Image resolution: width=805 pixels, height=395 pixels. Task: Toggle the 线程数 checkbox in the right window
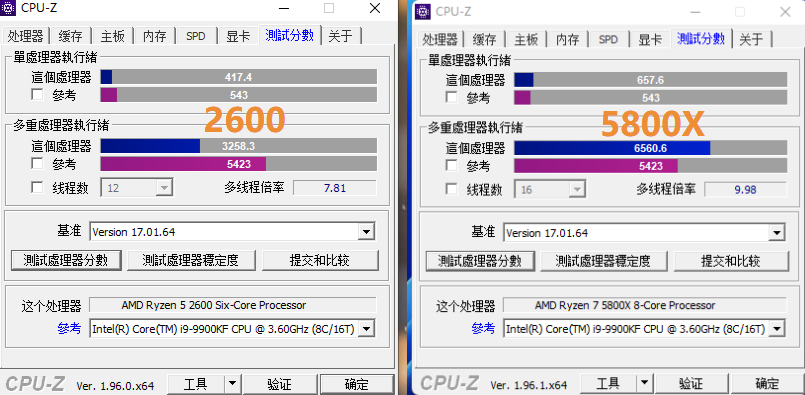coord(451,190)
